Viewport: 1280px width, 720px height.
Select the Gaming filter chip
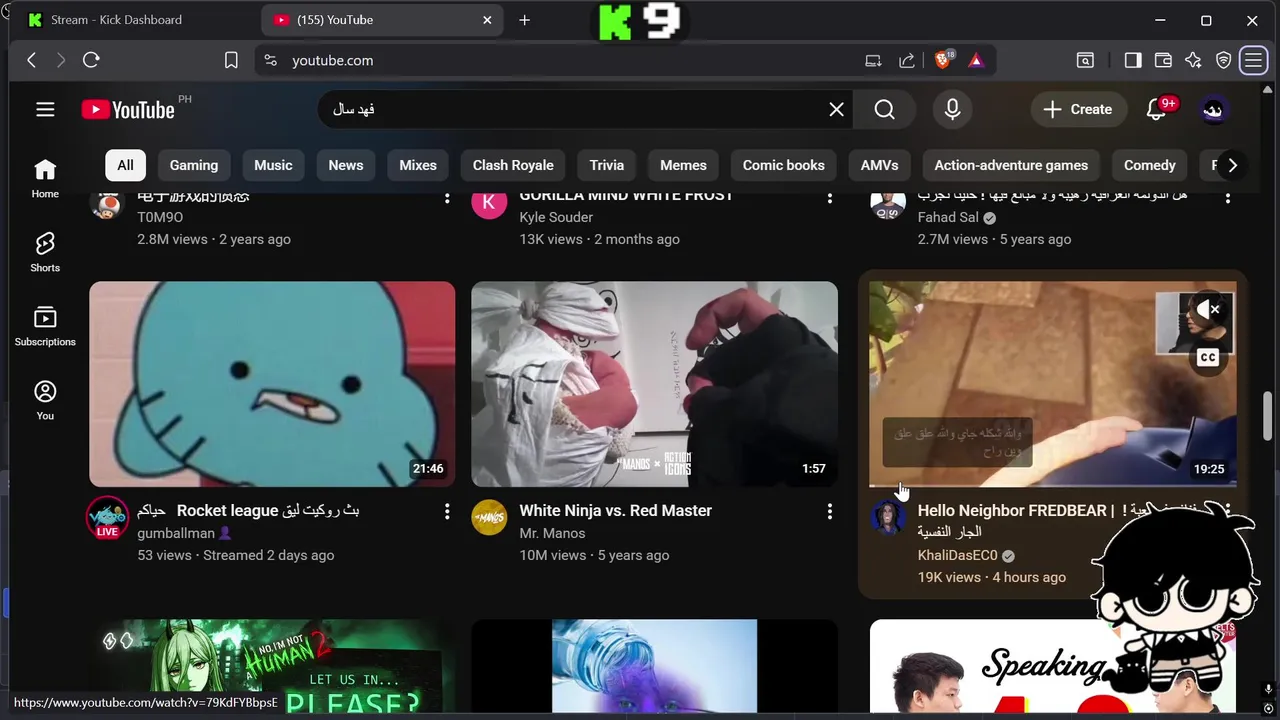tap(194, 165)
